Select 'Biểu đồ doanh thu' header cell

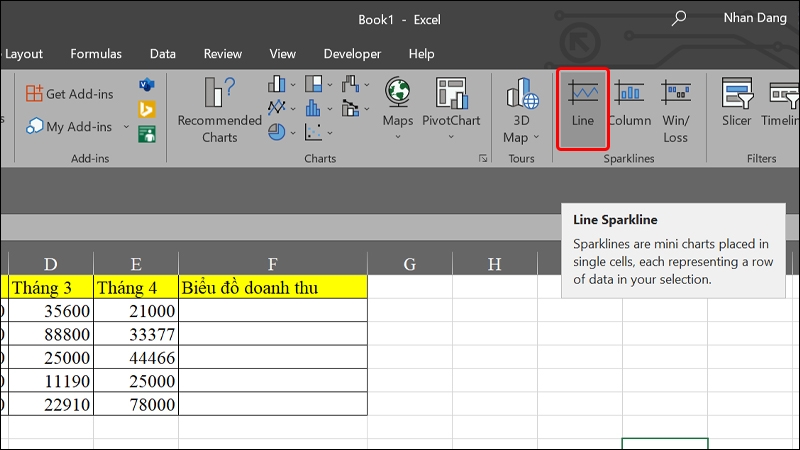272,287
